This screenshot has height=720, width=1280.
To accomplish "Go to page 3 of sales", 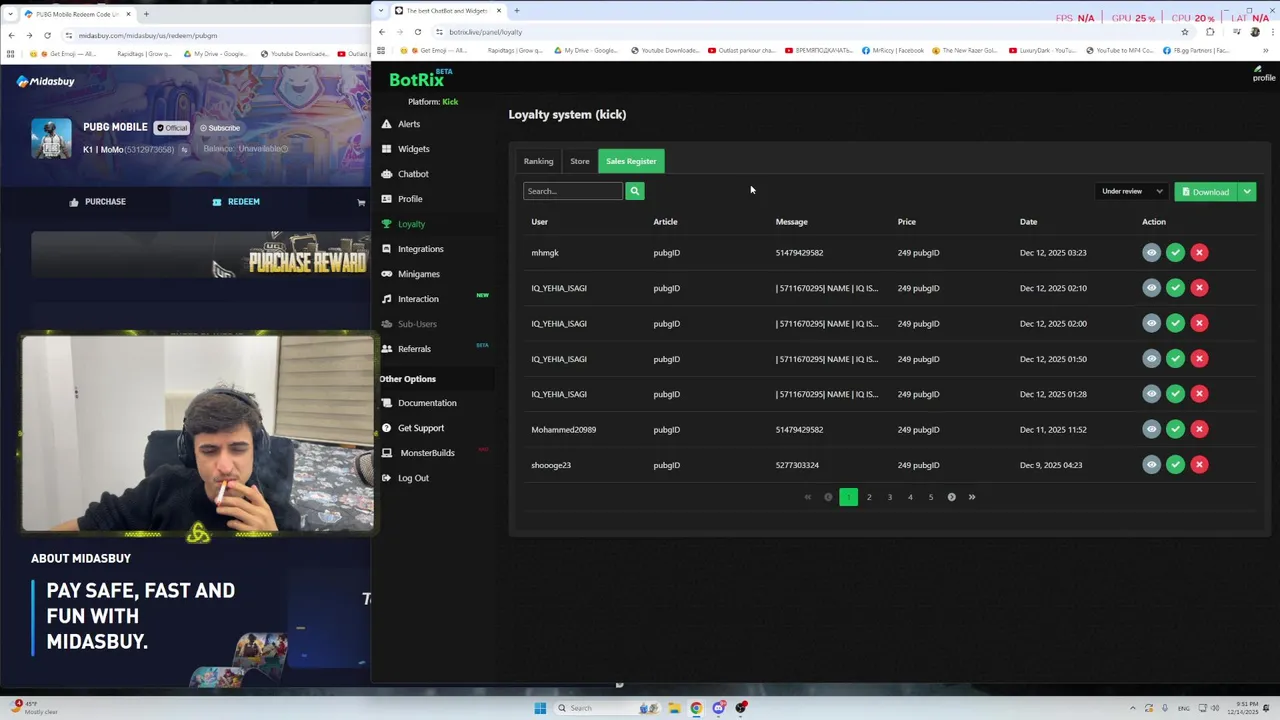I will [x=890, y=497].
